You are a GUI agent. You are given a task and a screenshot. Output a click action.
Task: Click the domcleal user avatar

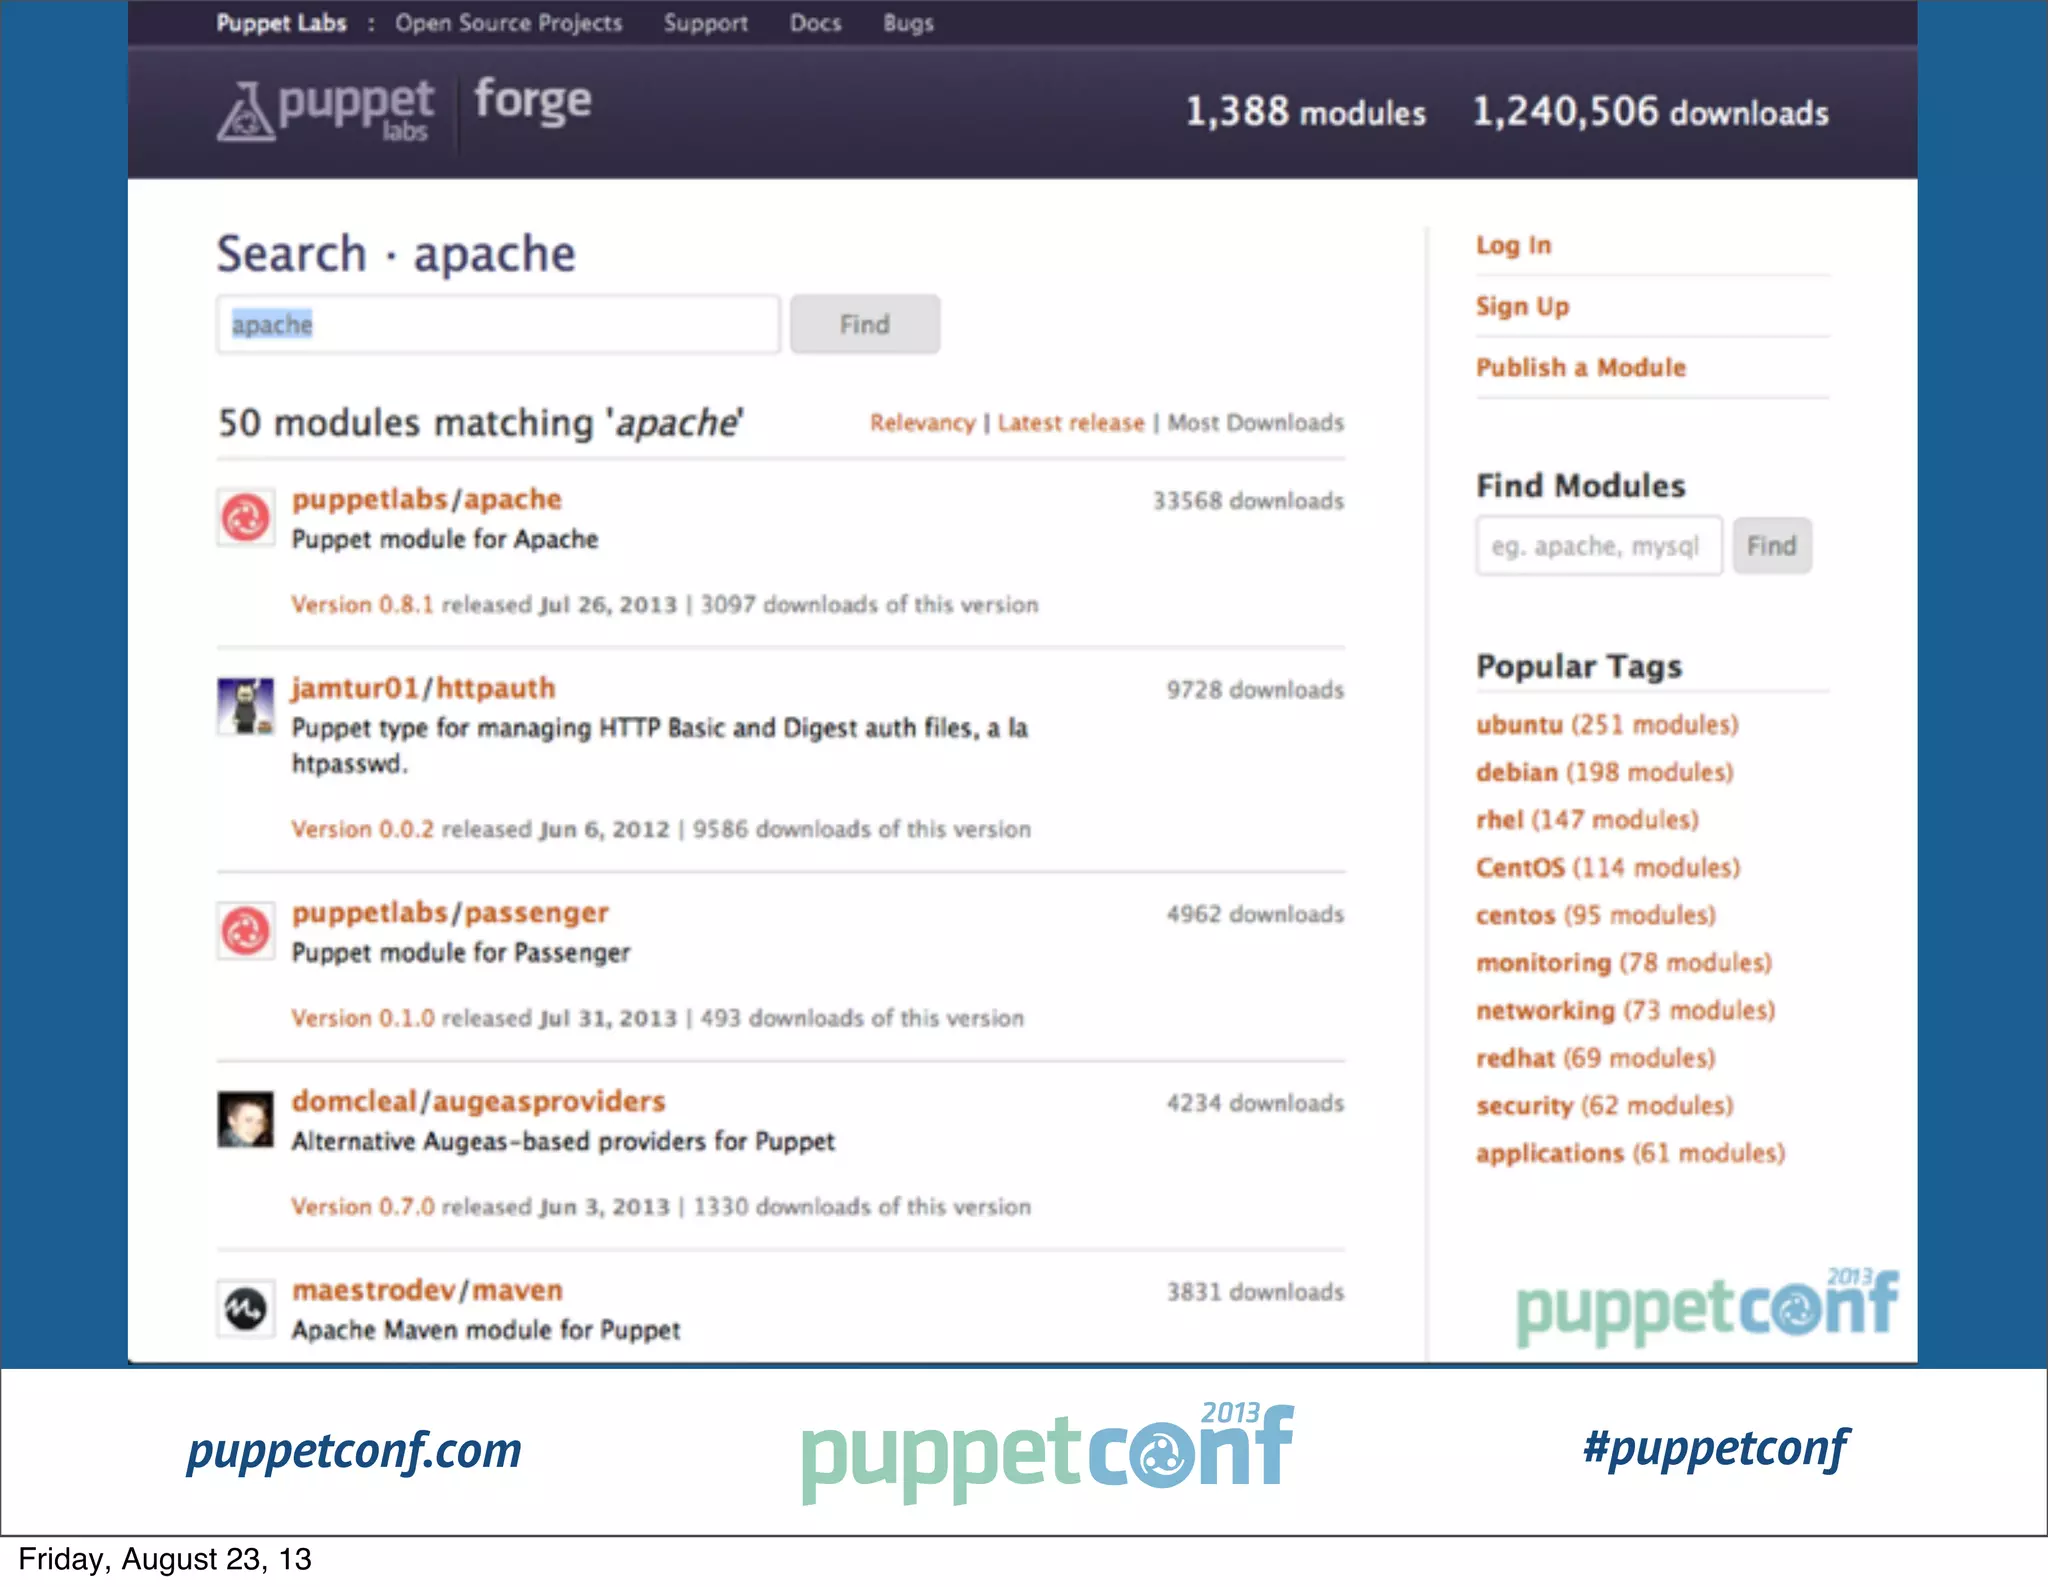point(245,1119)
